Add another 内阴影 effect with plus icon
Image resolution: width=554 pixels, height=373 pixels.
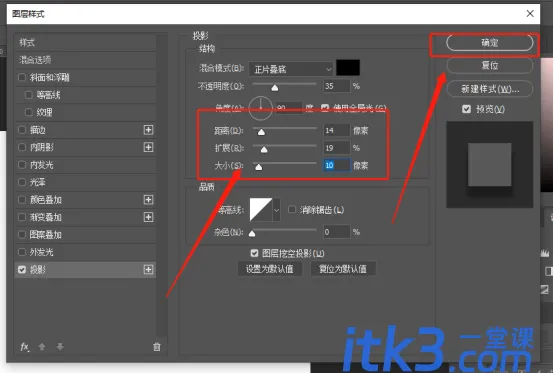pyautogui.click(x=148, y=147)
